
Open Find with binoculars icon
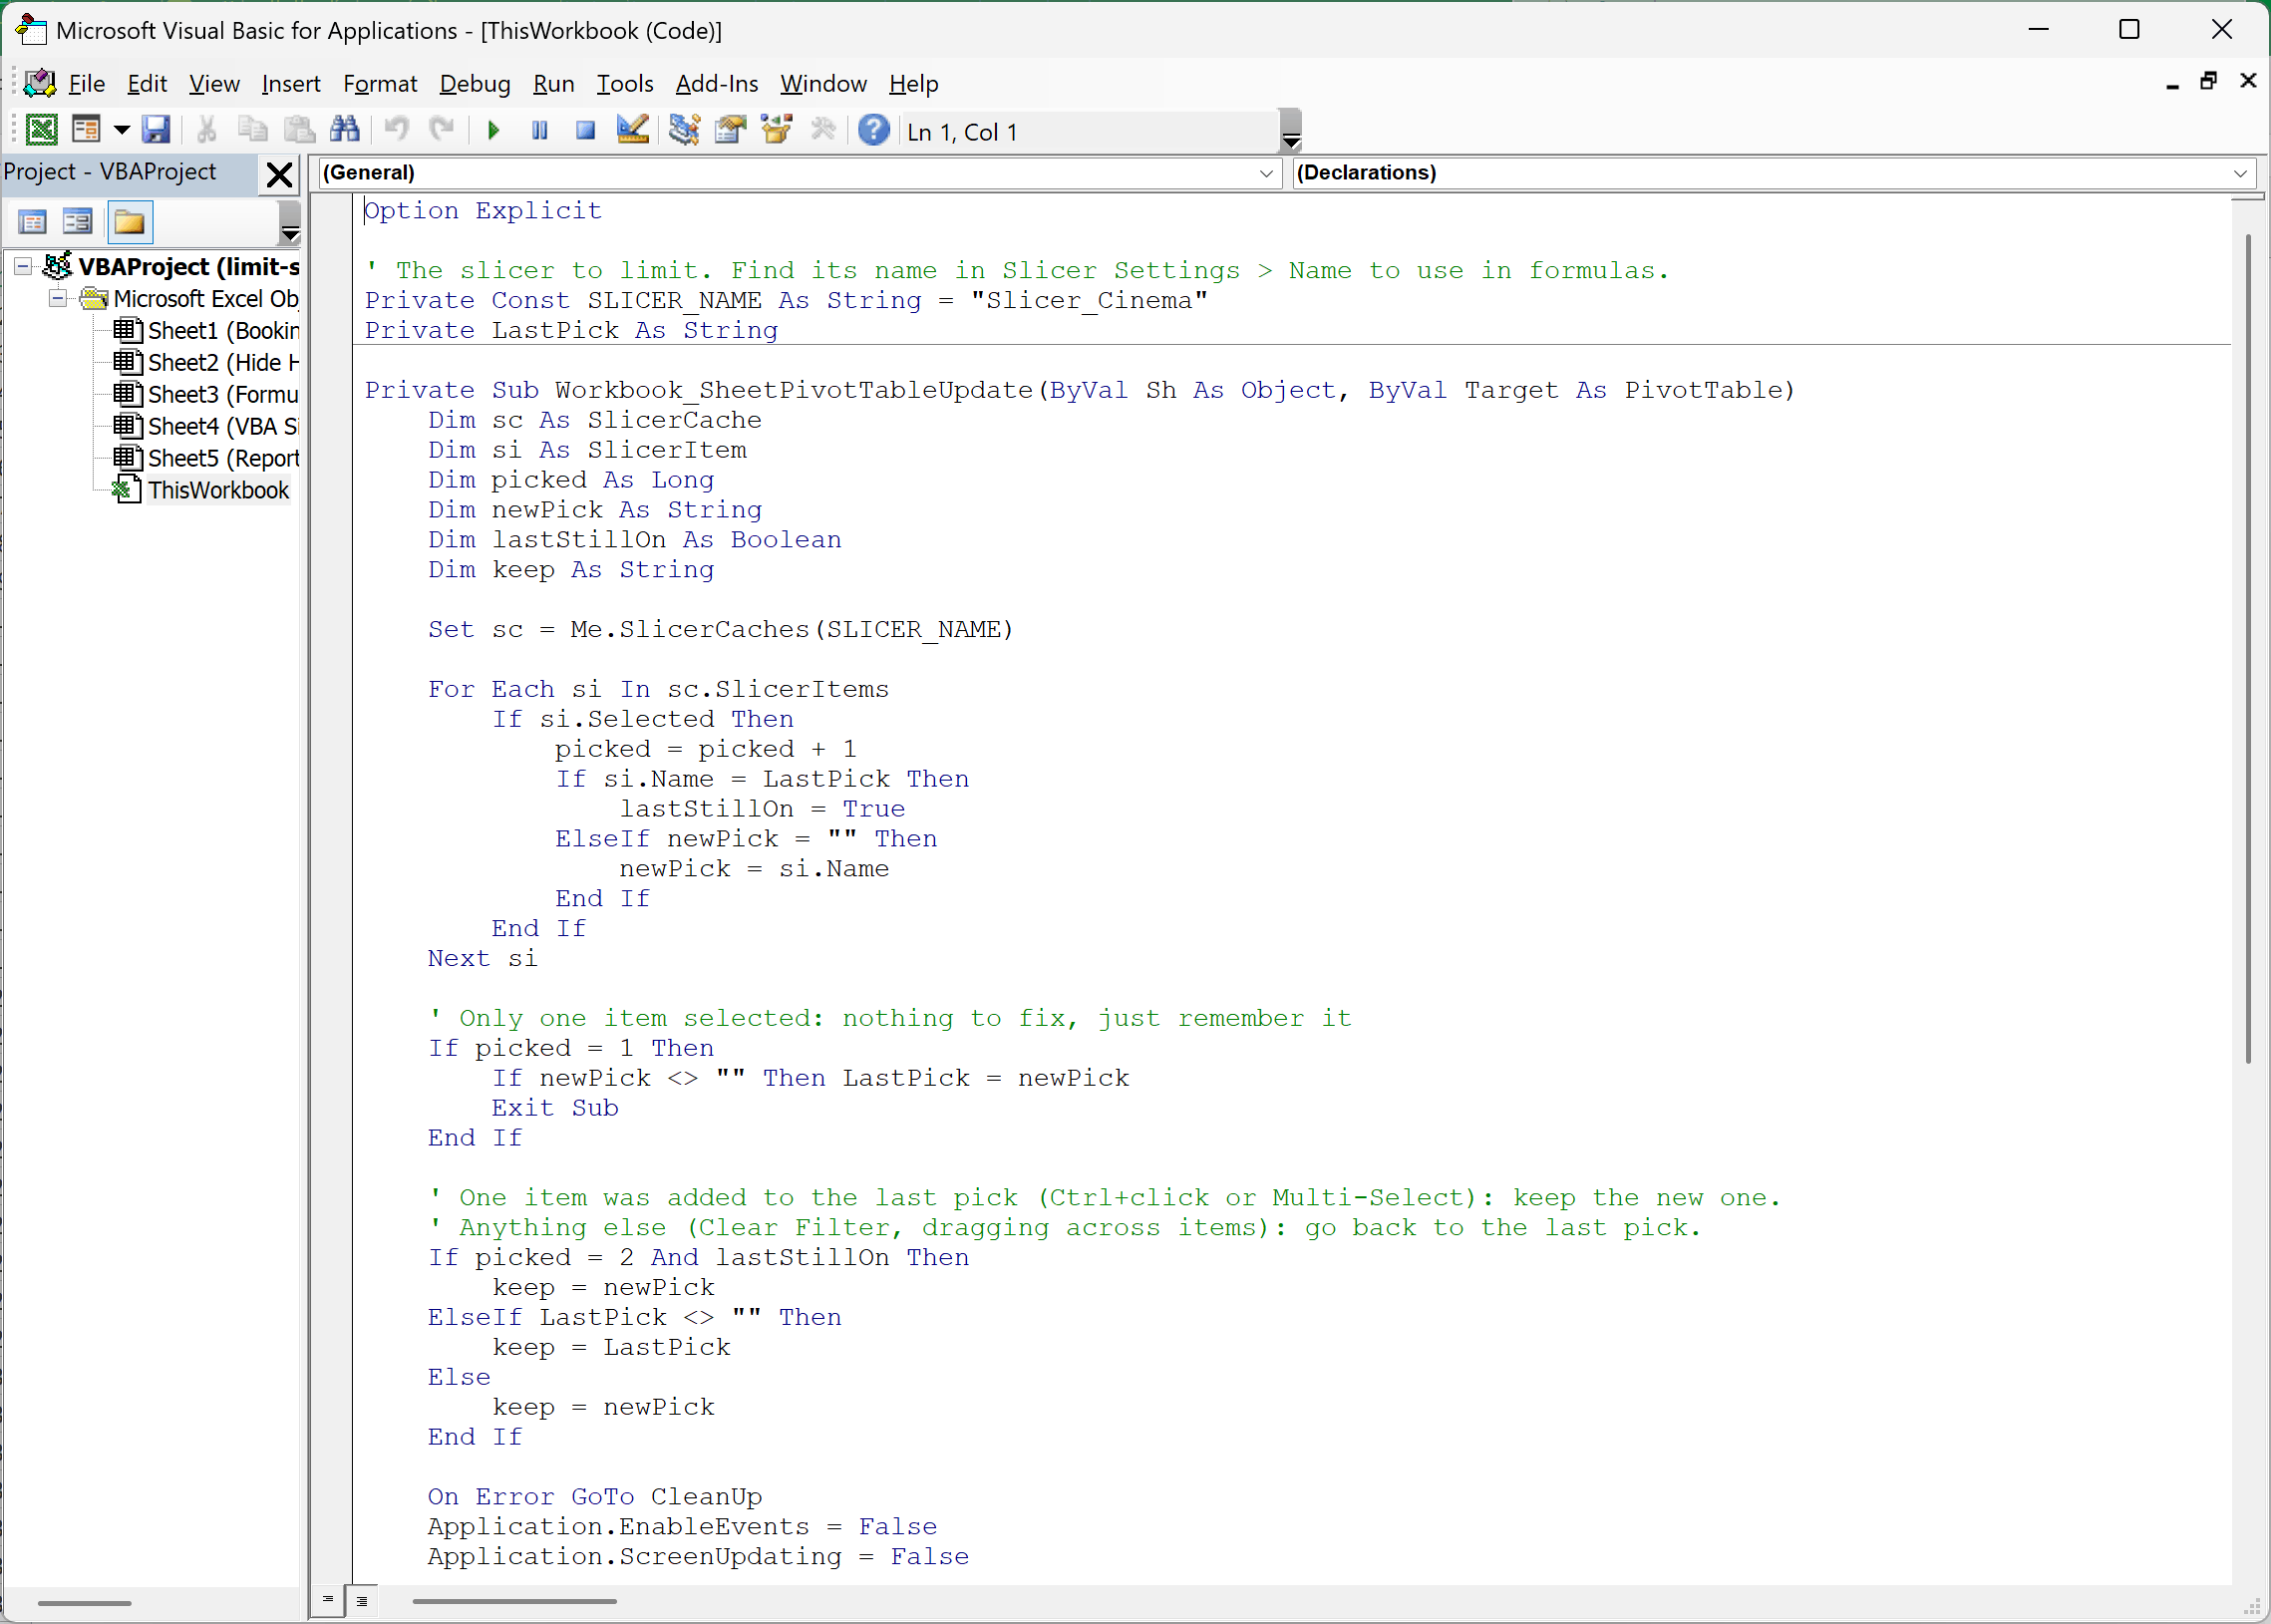point(345,130)
